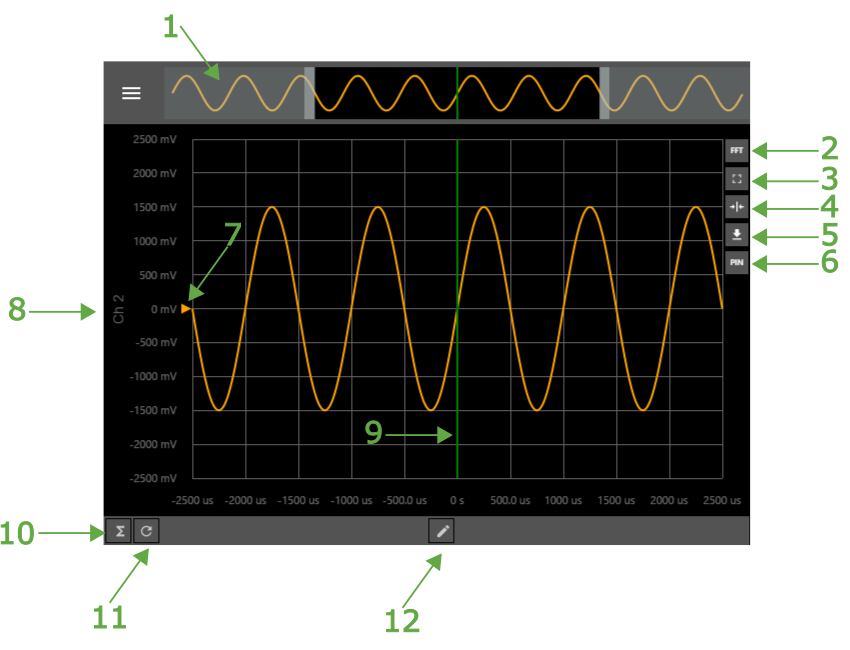Click the 1000 mV axis label
This screenshot has width=850, height=650.
(x=155, y=241)
